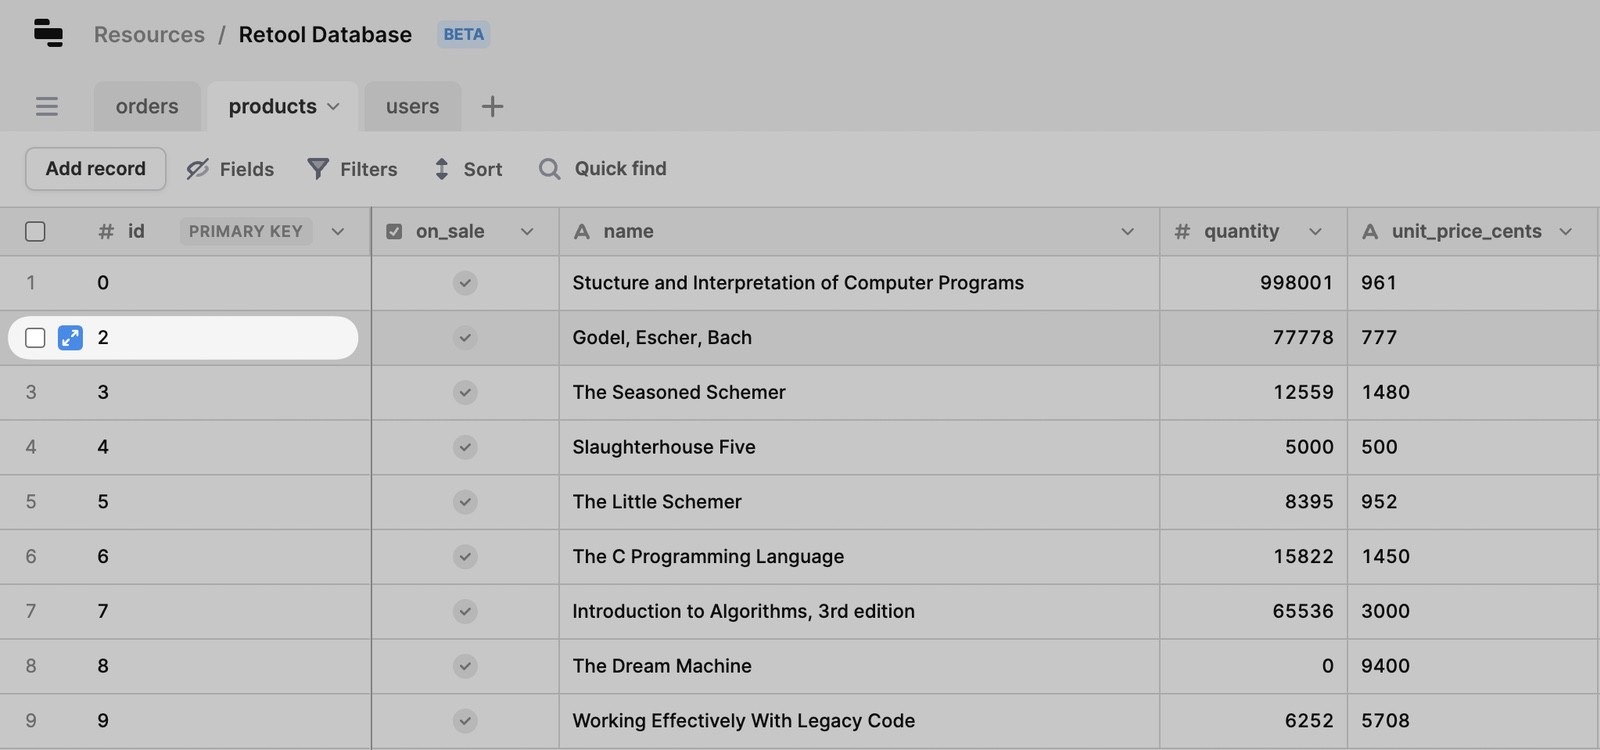Check the row selection box for id 2

35,338
